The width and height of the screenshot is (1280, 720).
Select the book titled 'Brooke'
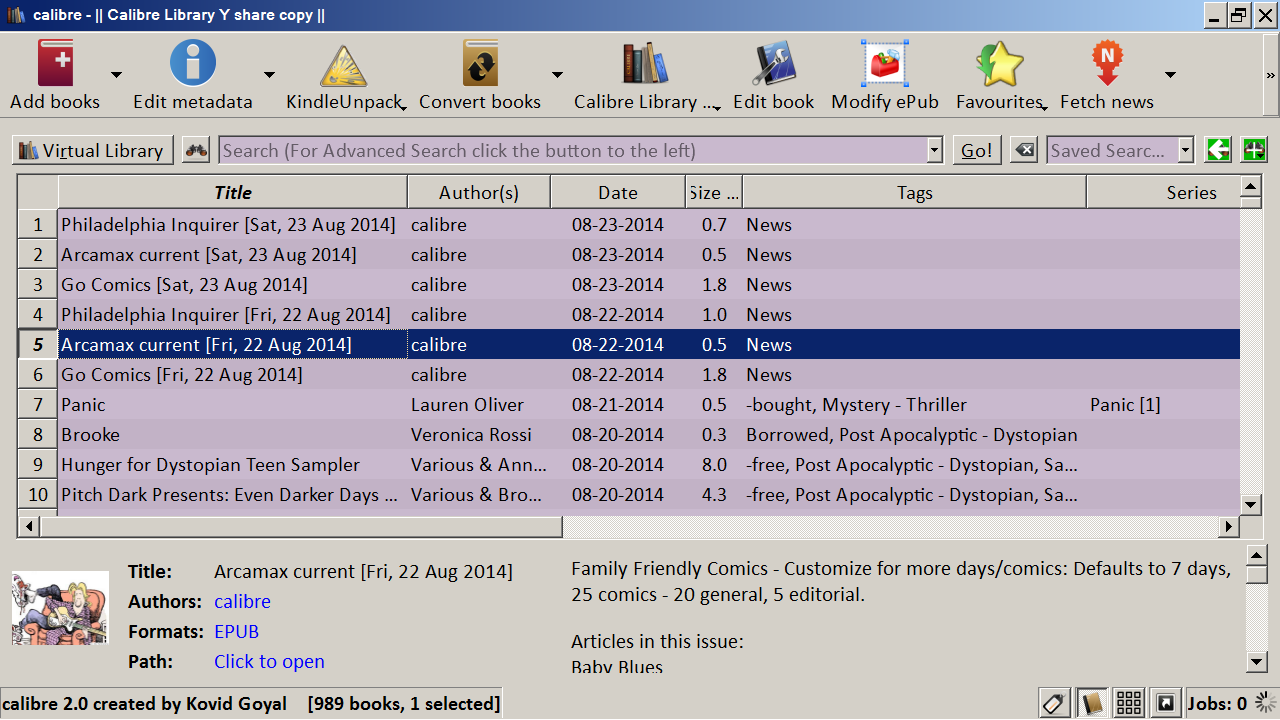(90, 435)
